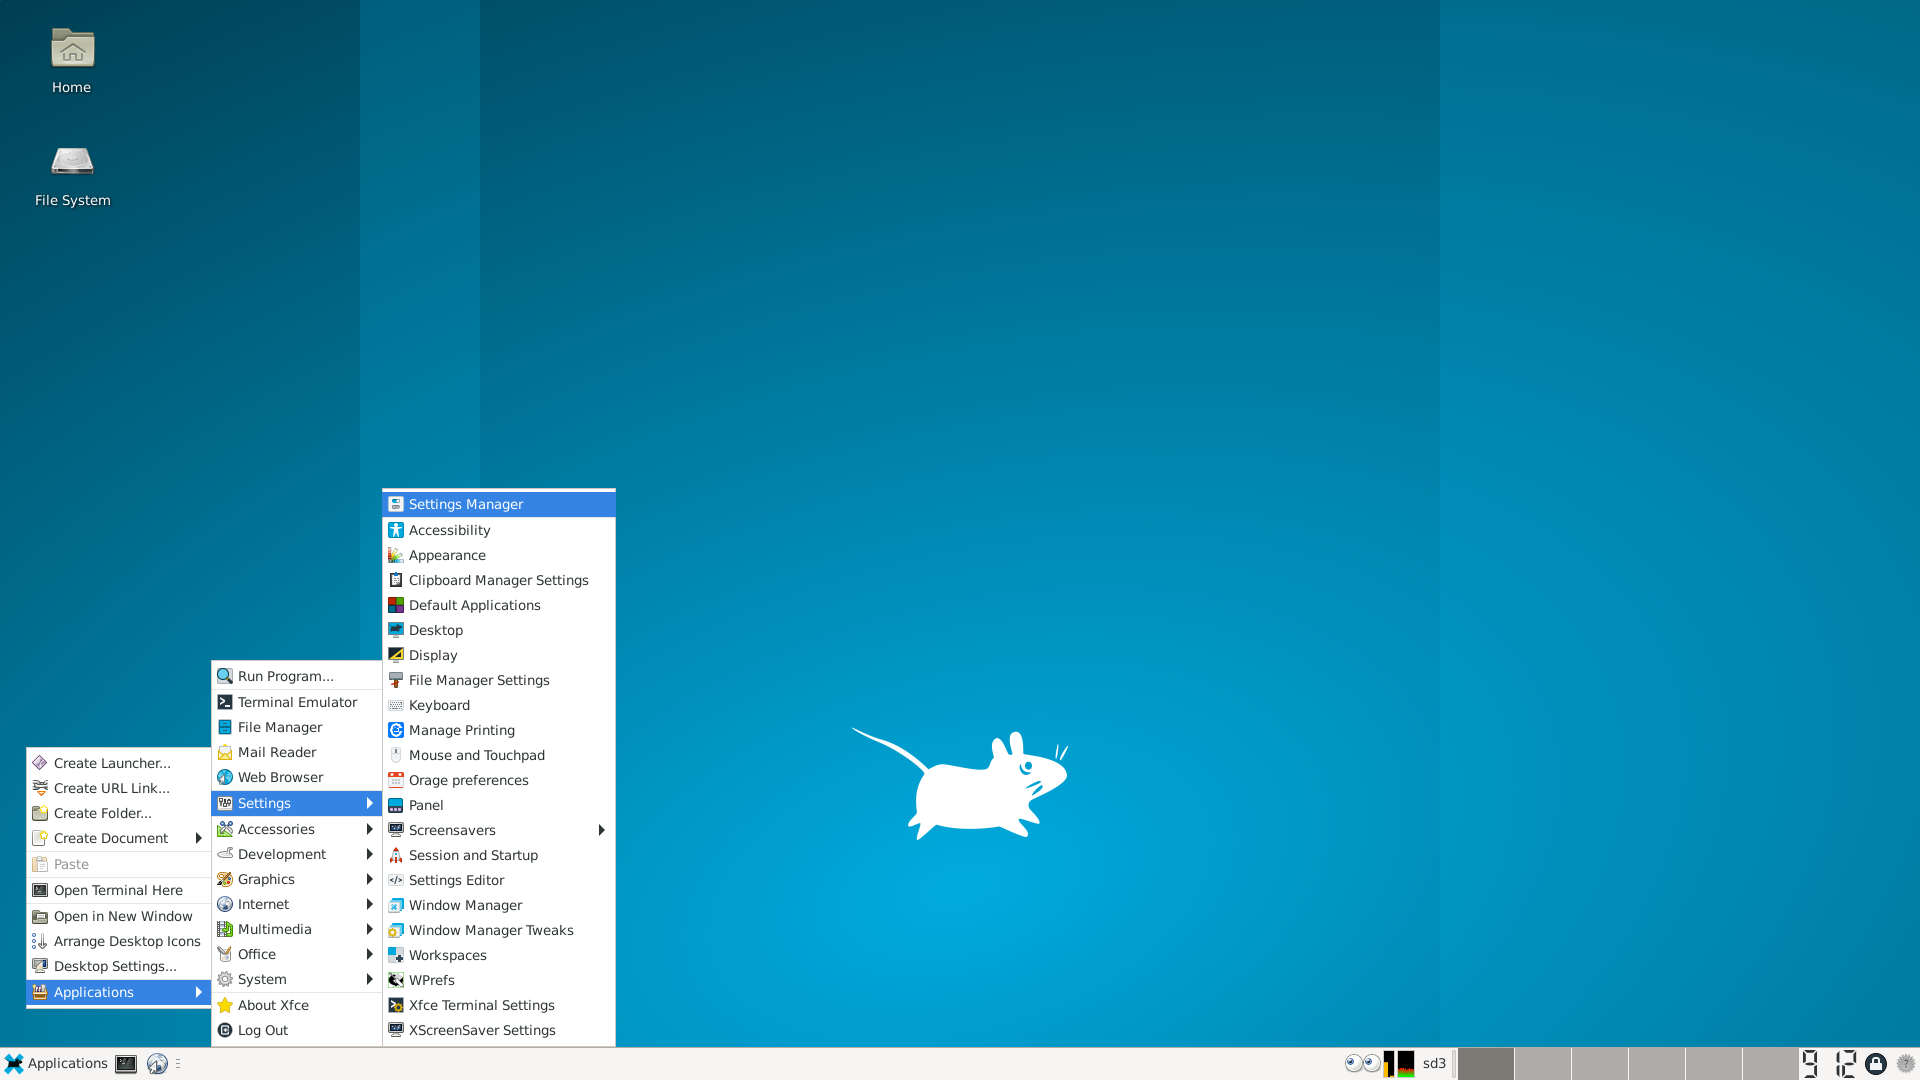Select Window Manager Tweaks entry
This screenshot has width=1920, height=1080.
498,930
